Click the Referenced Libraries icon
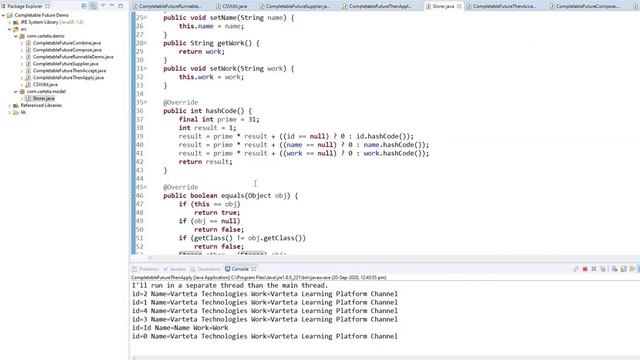The image size is (640, 360). [16, 106]
